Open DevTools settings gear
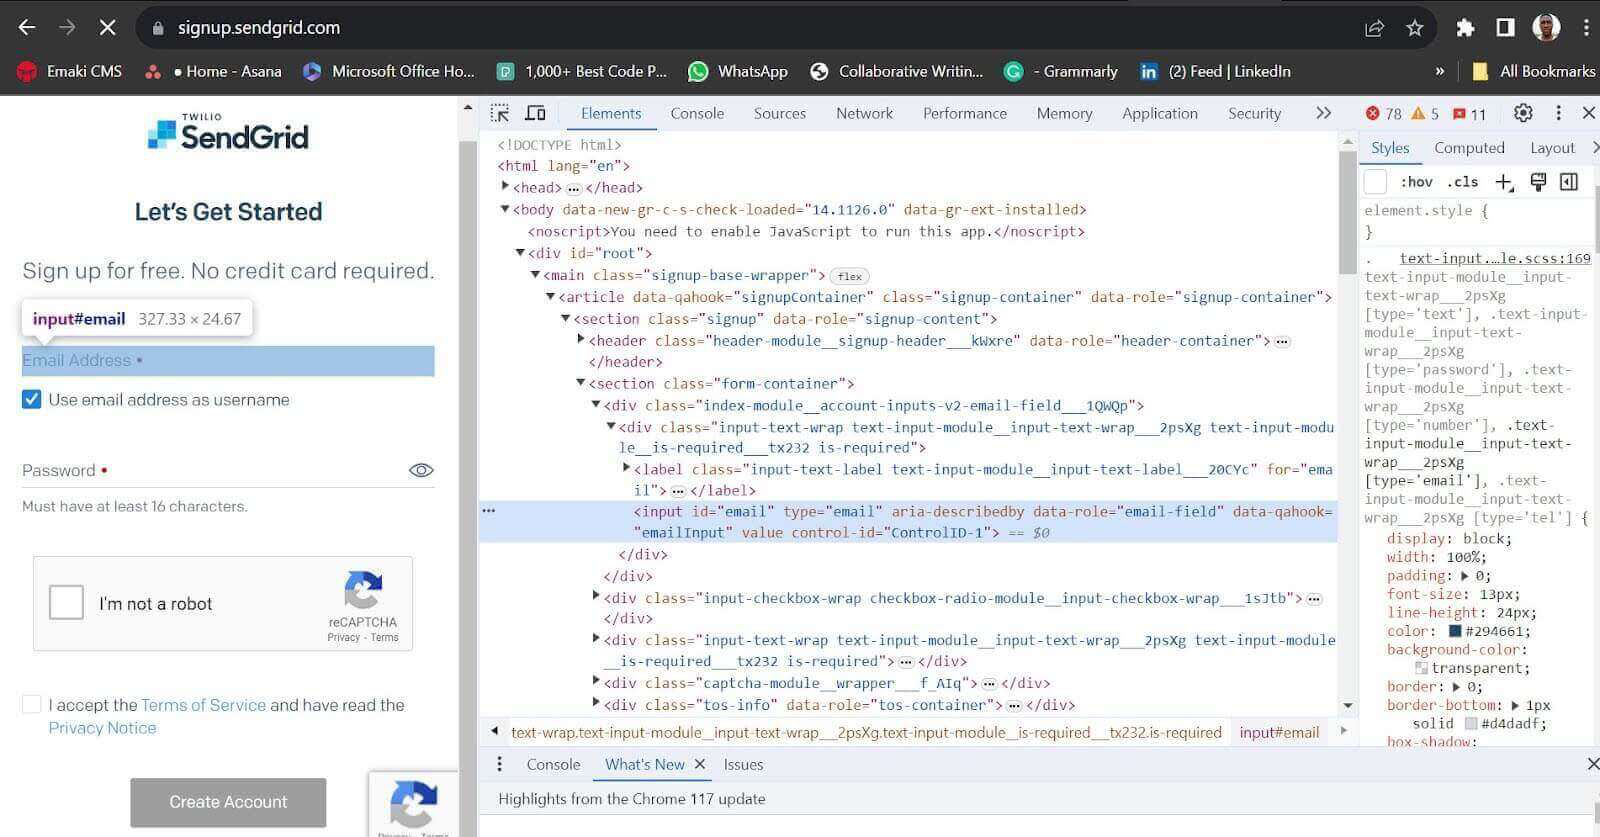 pyautogui.click(x=1523, y=113)
